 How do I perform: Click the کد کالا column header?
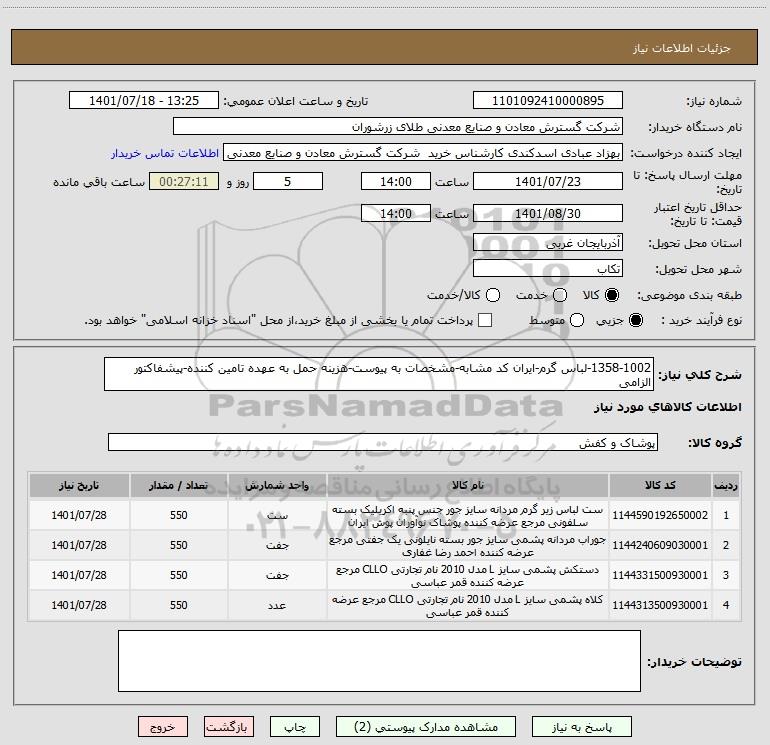click(x=660, y=485)
